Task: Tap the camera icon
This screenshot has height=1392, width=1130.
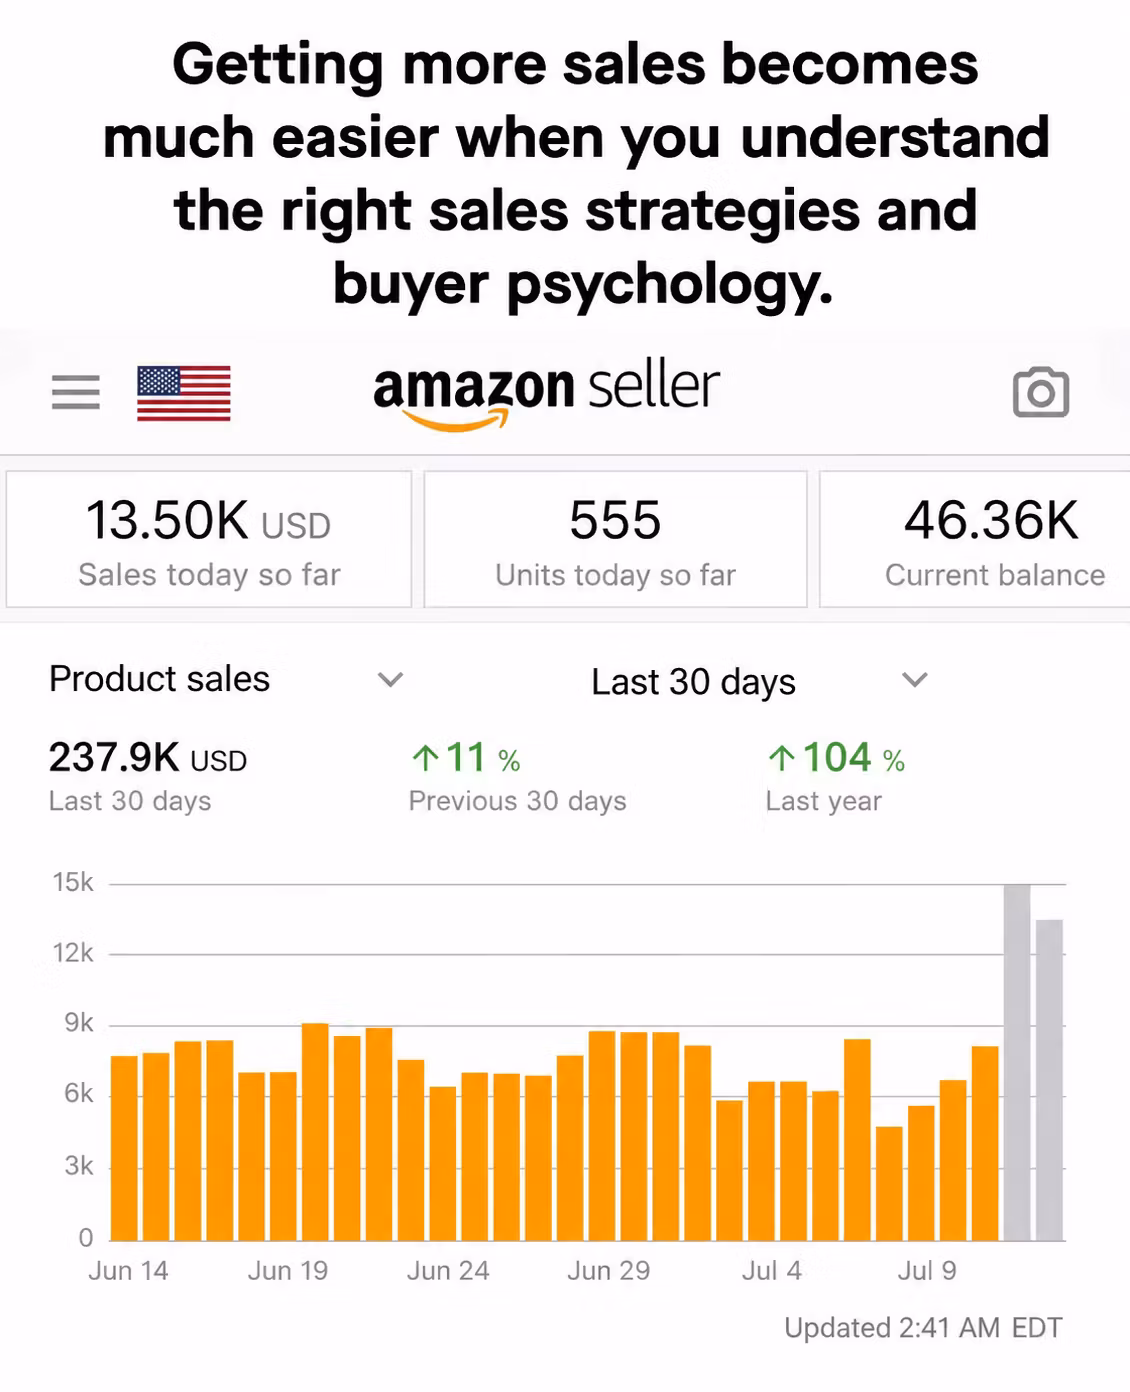Action: click(1041, 392)
